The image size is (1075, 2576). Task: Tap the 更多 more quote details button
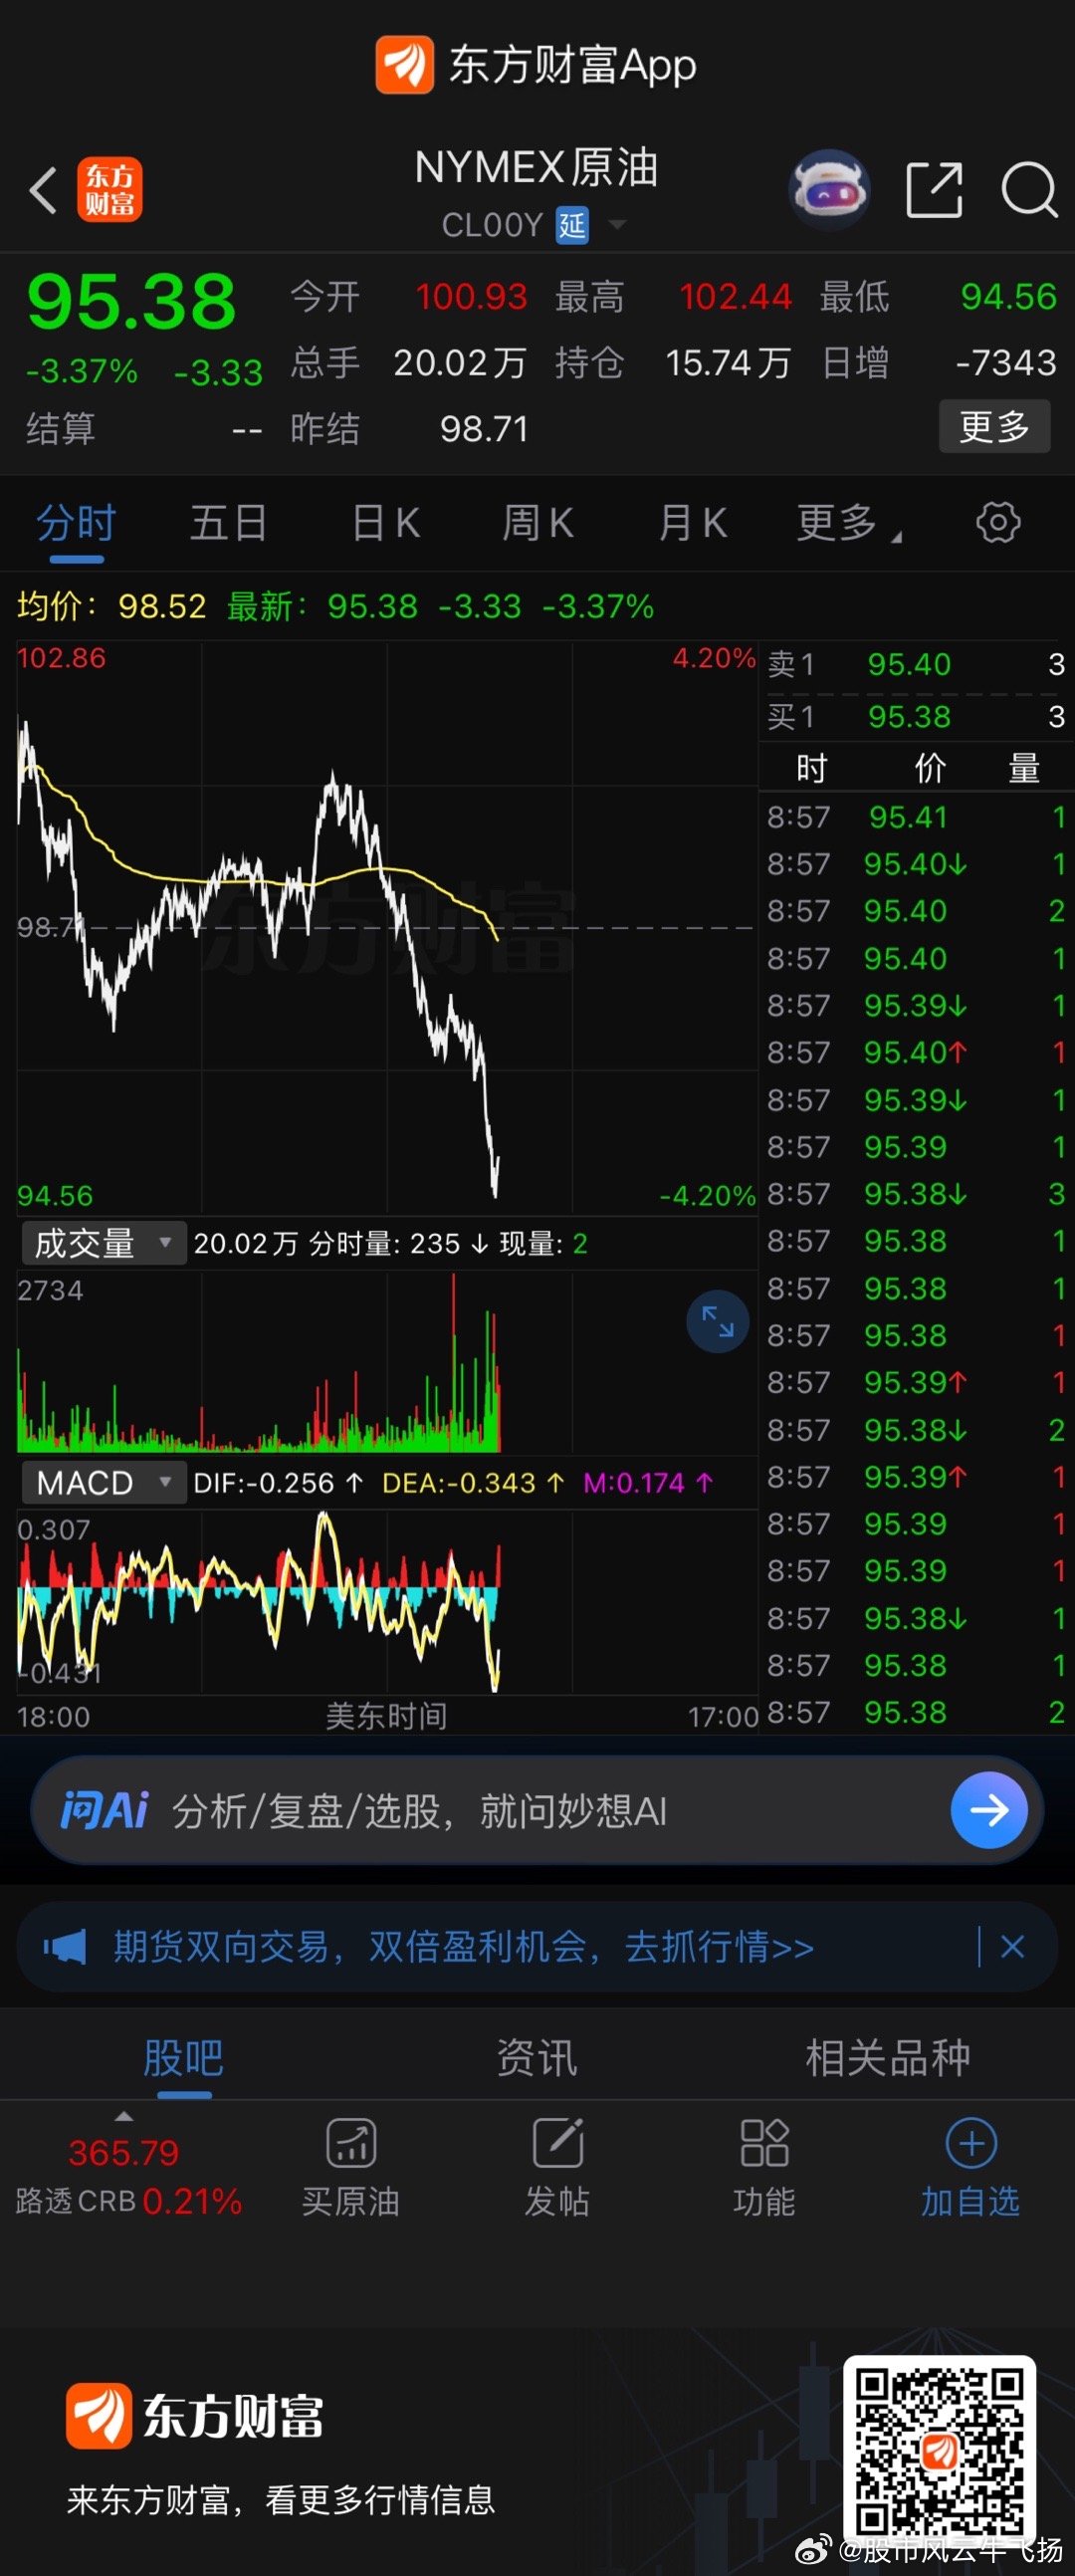pyautogui.click(x=995, y=427)
